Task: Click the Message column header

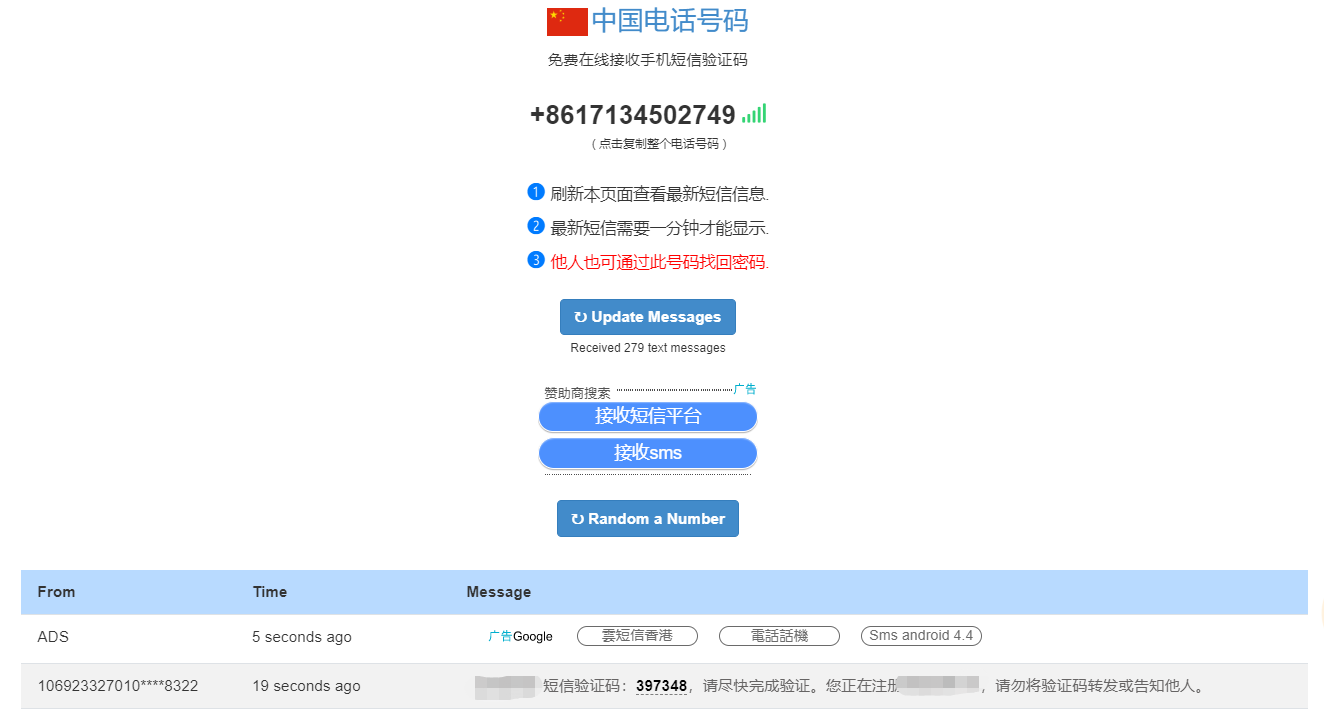Action: coord(498,591)
